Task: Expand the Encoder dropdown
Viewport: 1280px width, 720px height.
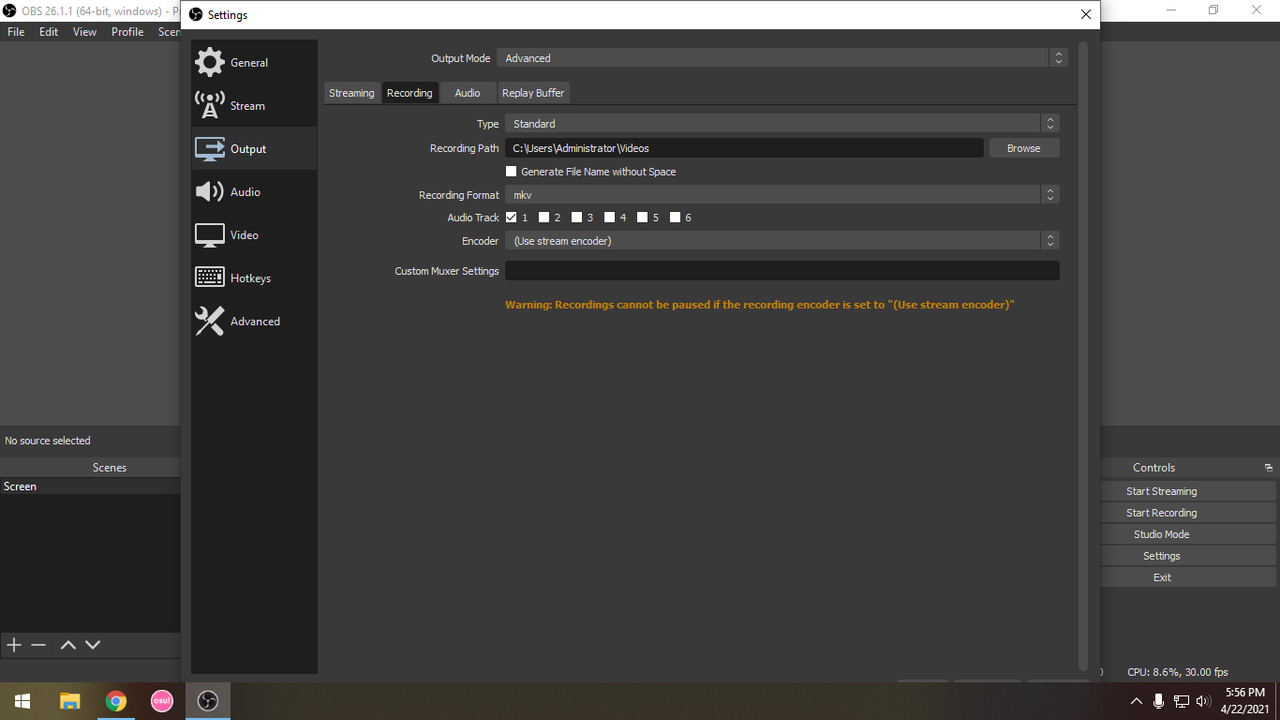Action: pyautogui.click(x=782, y=241)
